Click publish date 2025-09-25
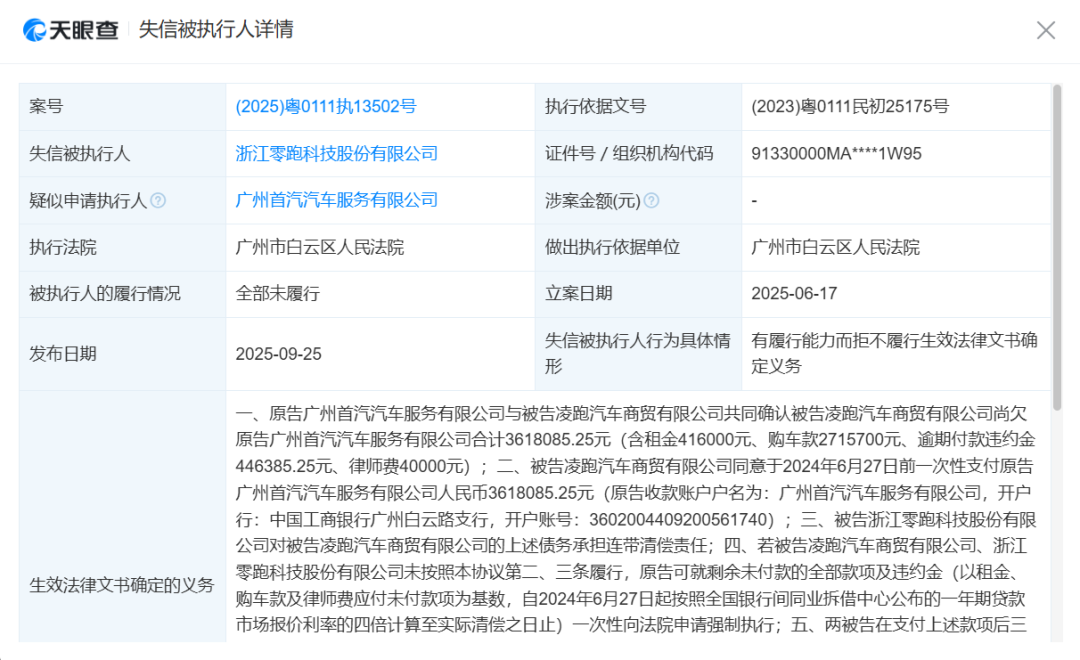 coord(281,353)
